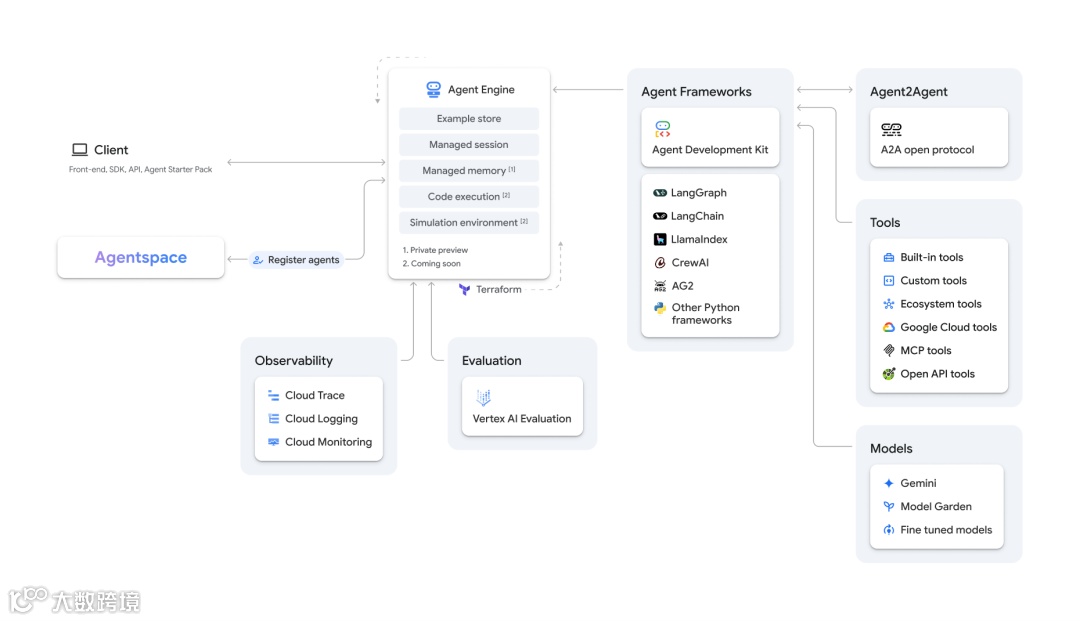Viewport: 1080px width, 621px height.
Task: Click the Cloud Monitoring icon
Action: (x=273, y=442)
